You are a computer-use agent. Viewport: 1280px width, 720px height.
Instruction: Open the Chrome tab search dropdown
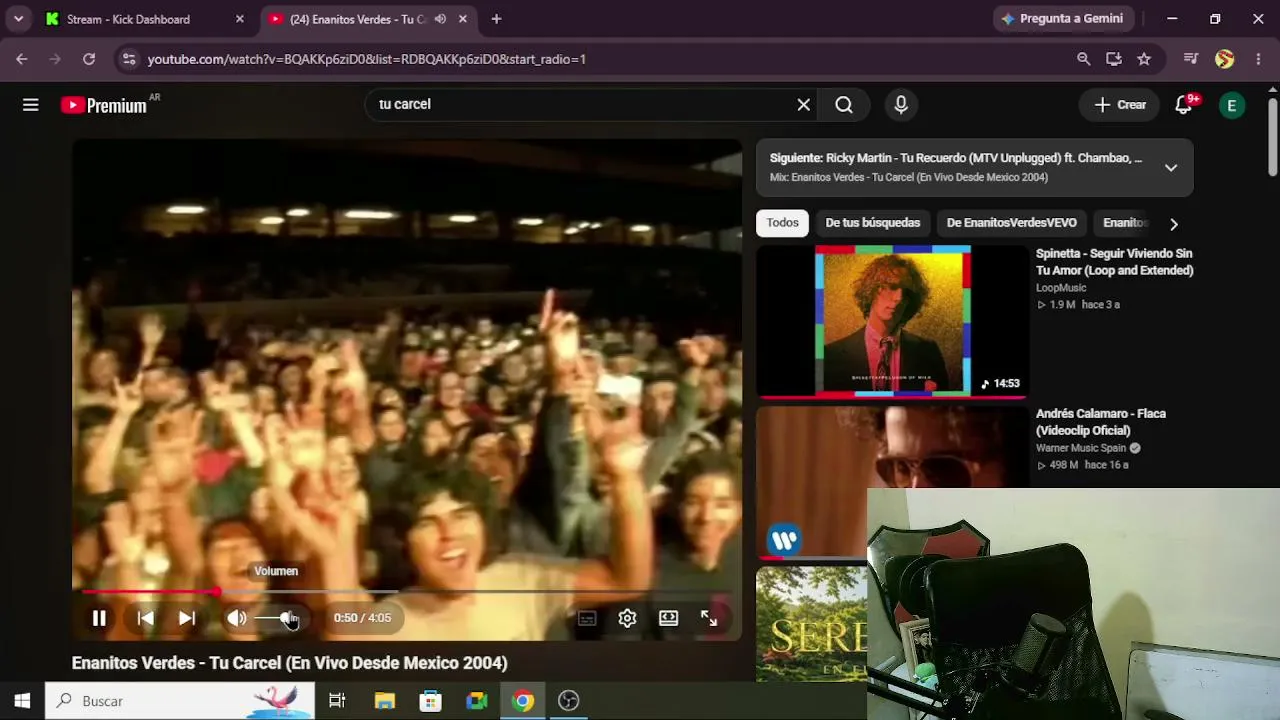18,19
